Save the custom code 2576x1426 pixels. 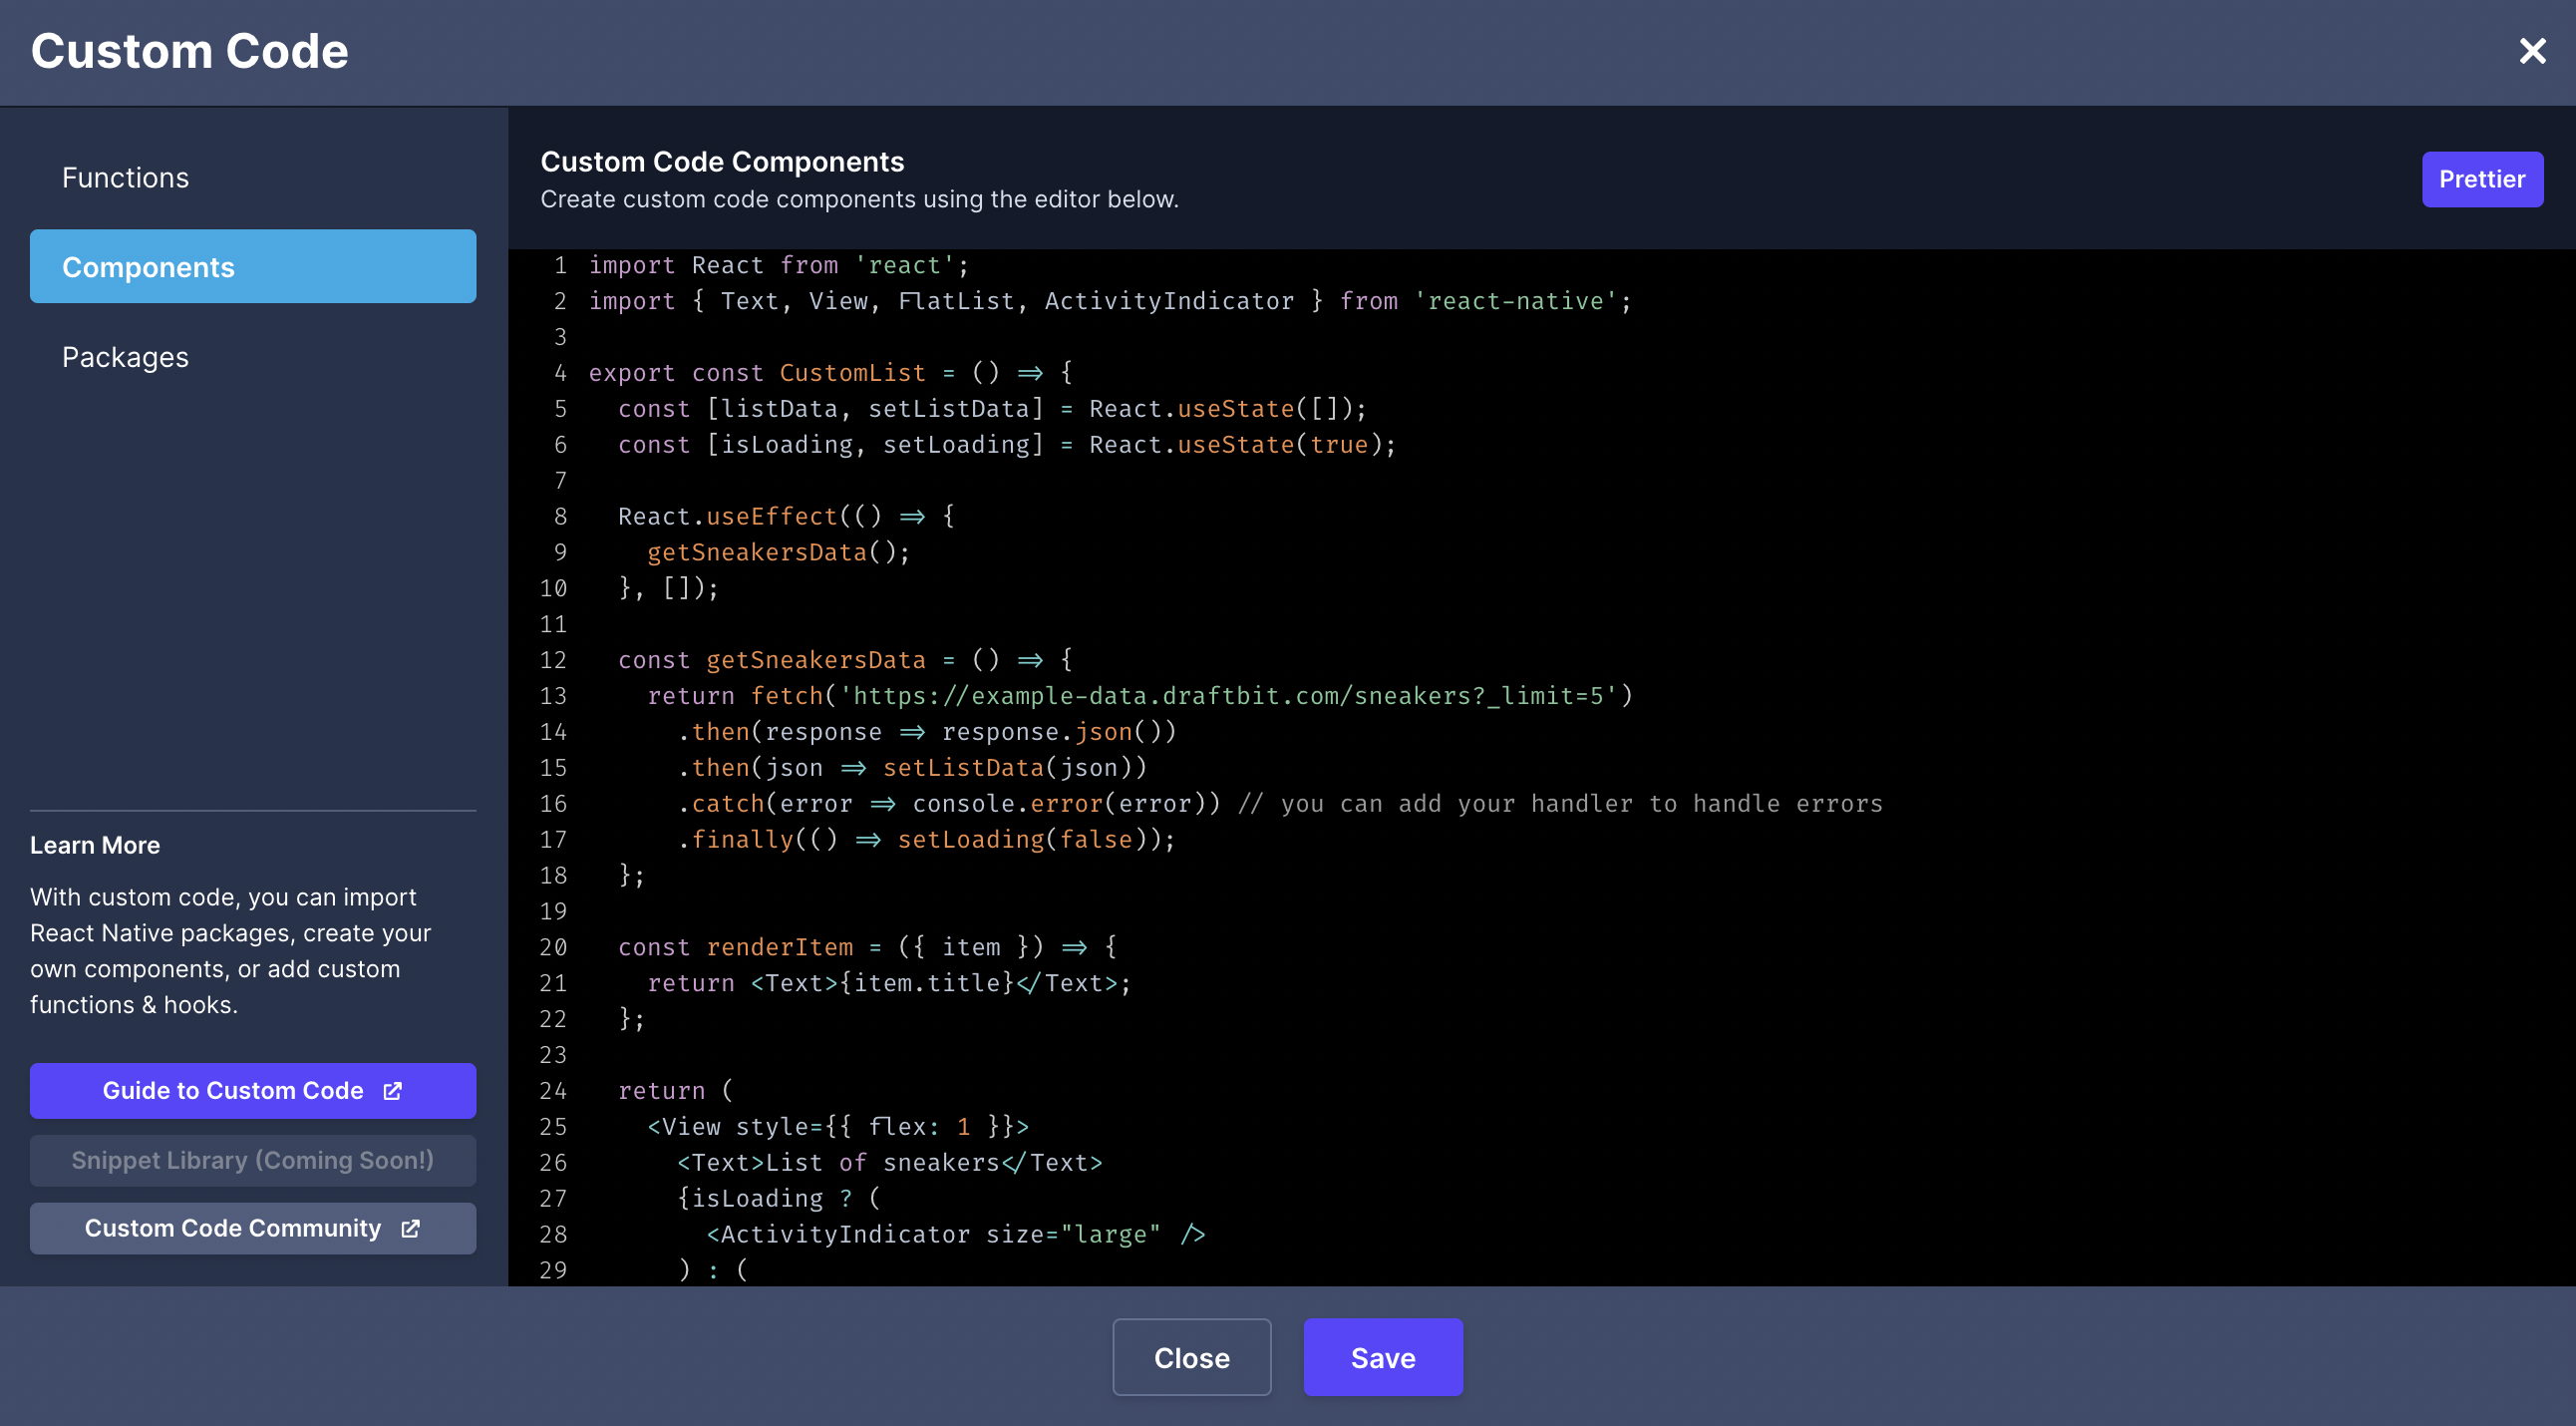1383,1357
